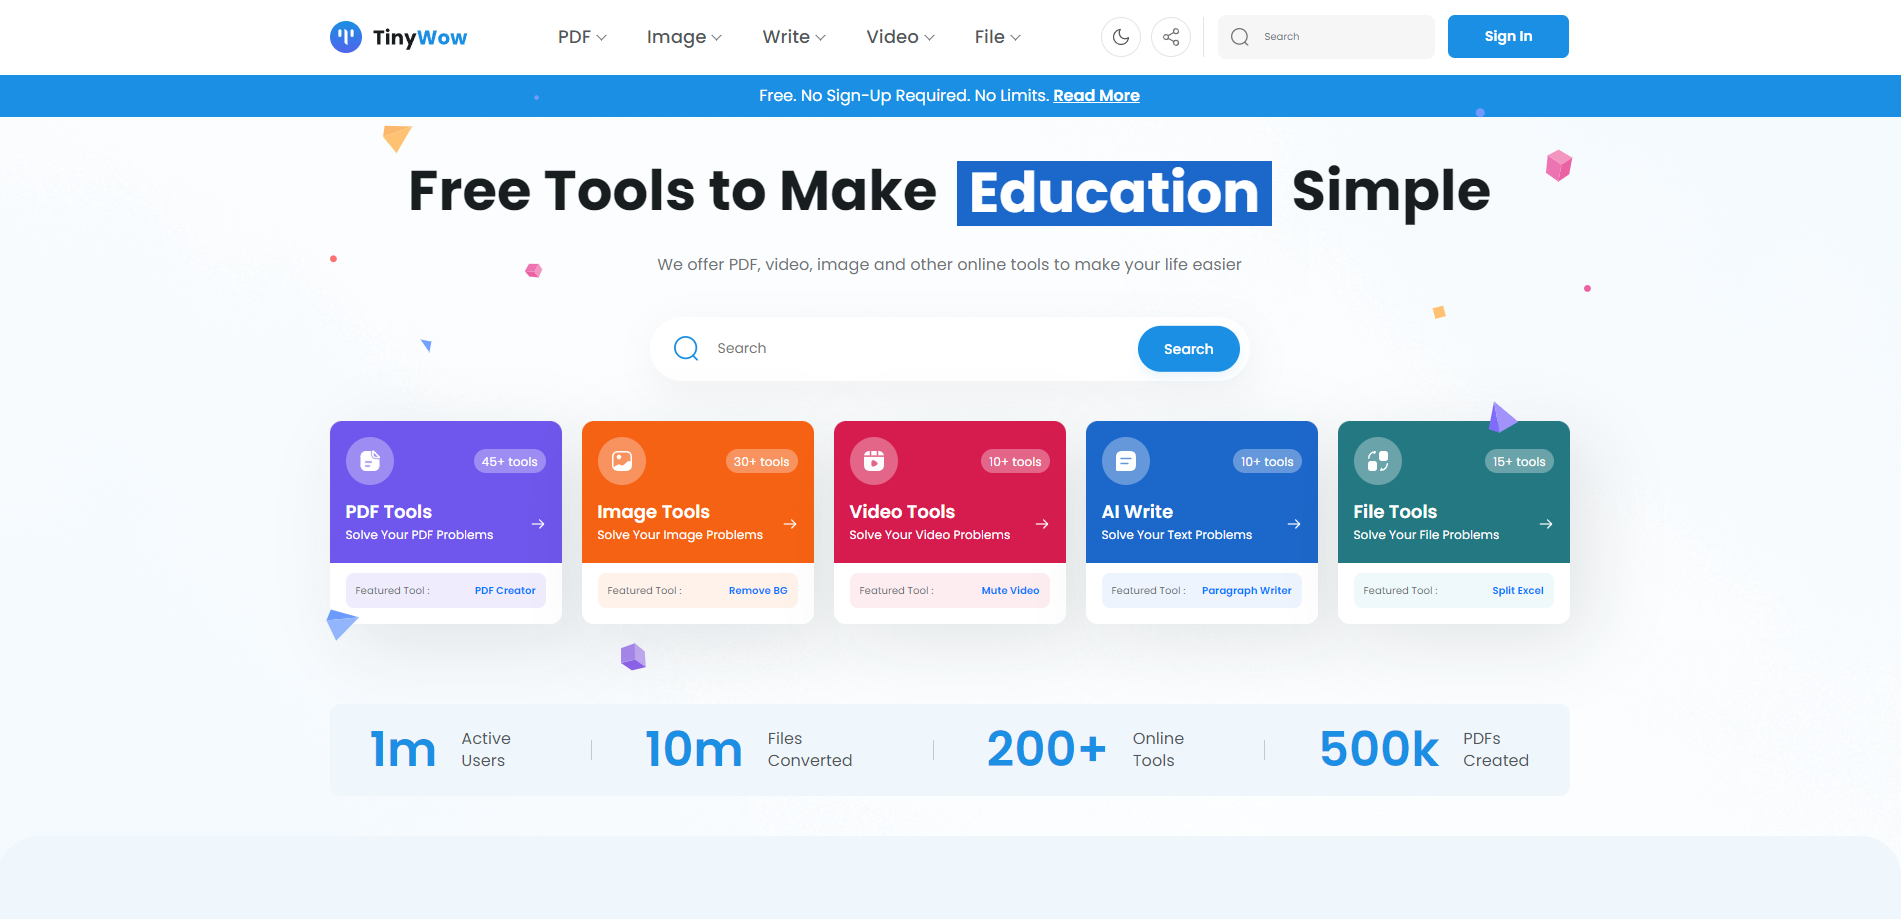Expand the Image dropdown menu
The height and width of the screenshot is (919, 1901).
point(684,37)
